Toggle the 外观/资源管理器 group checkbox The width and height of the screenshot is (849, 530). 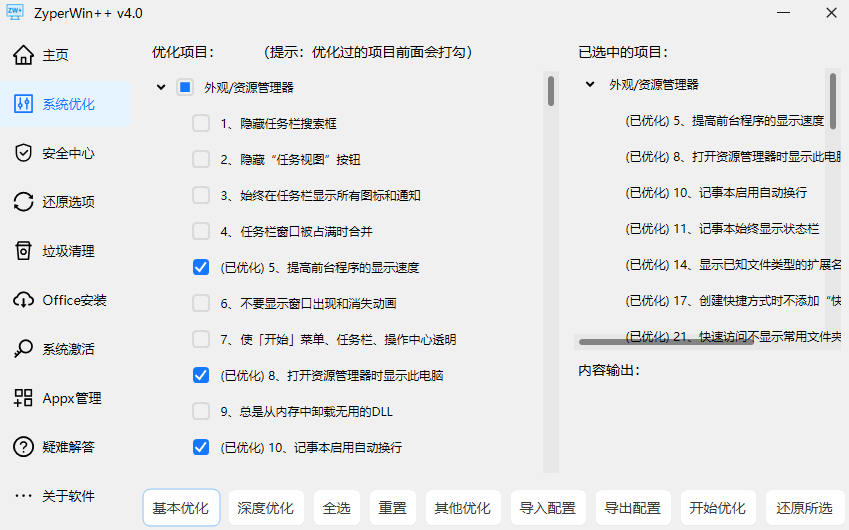(x=185, y=87)
